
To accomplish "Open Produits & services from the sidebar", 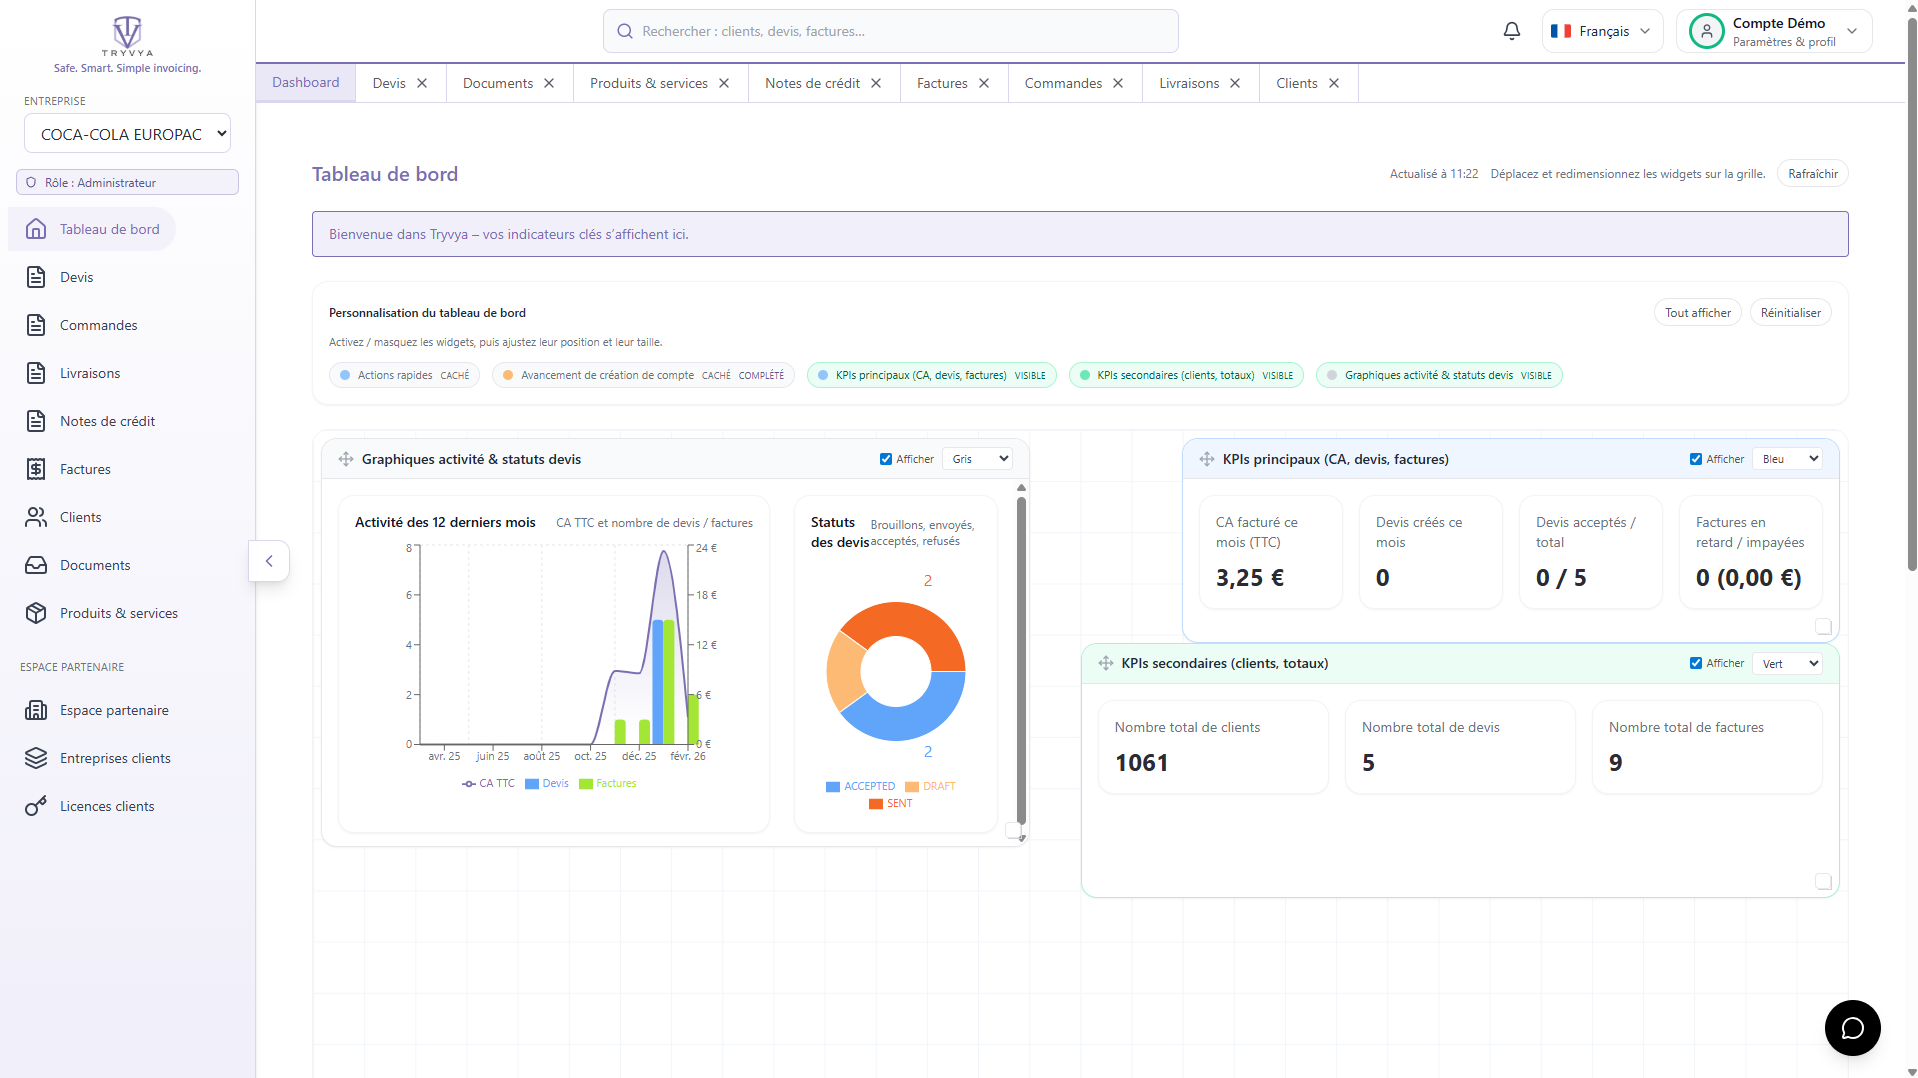I will click(118, 613).
